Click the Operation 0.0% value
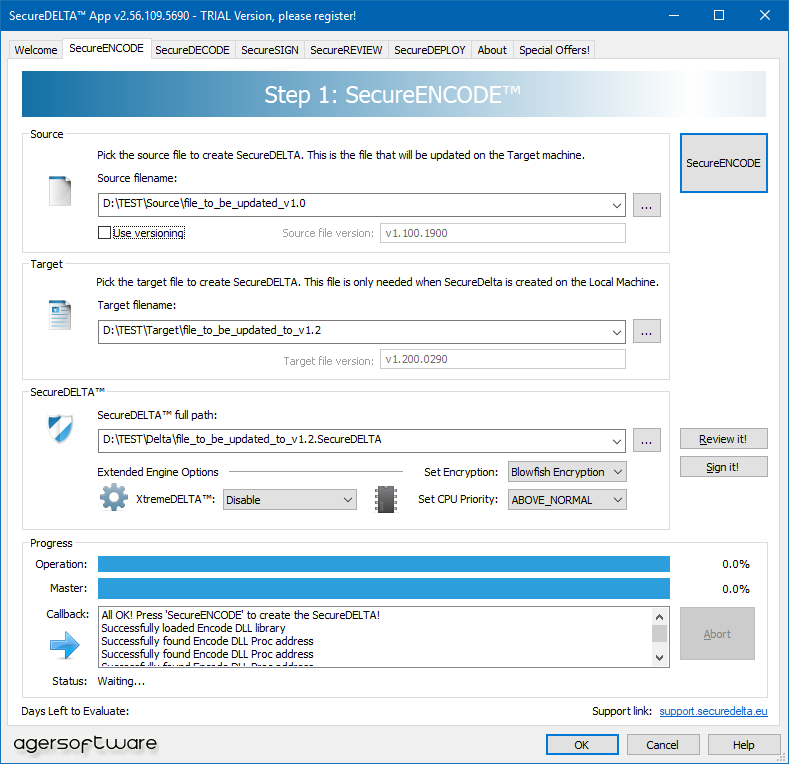 (x=736, y=564)
